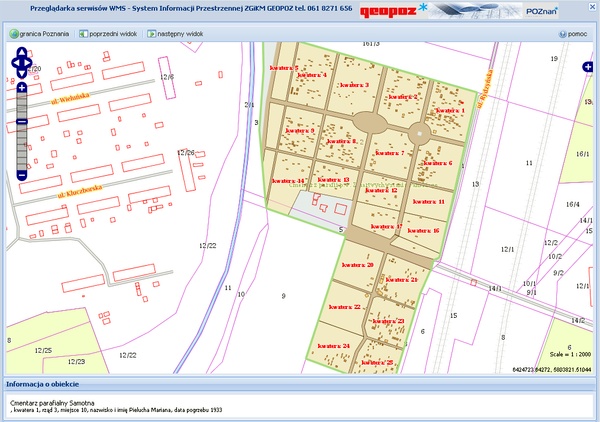Pan the map up with the north arrow
The height and width of the screenshot is (422, 600).
[x=21, y=54]
